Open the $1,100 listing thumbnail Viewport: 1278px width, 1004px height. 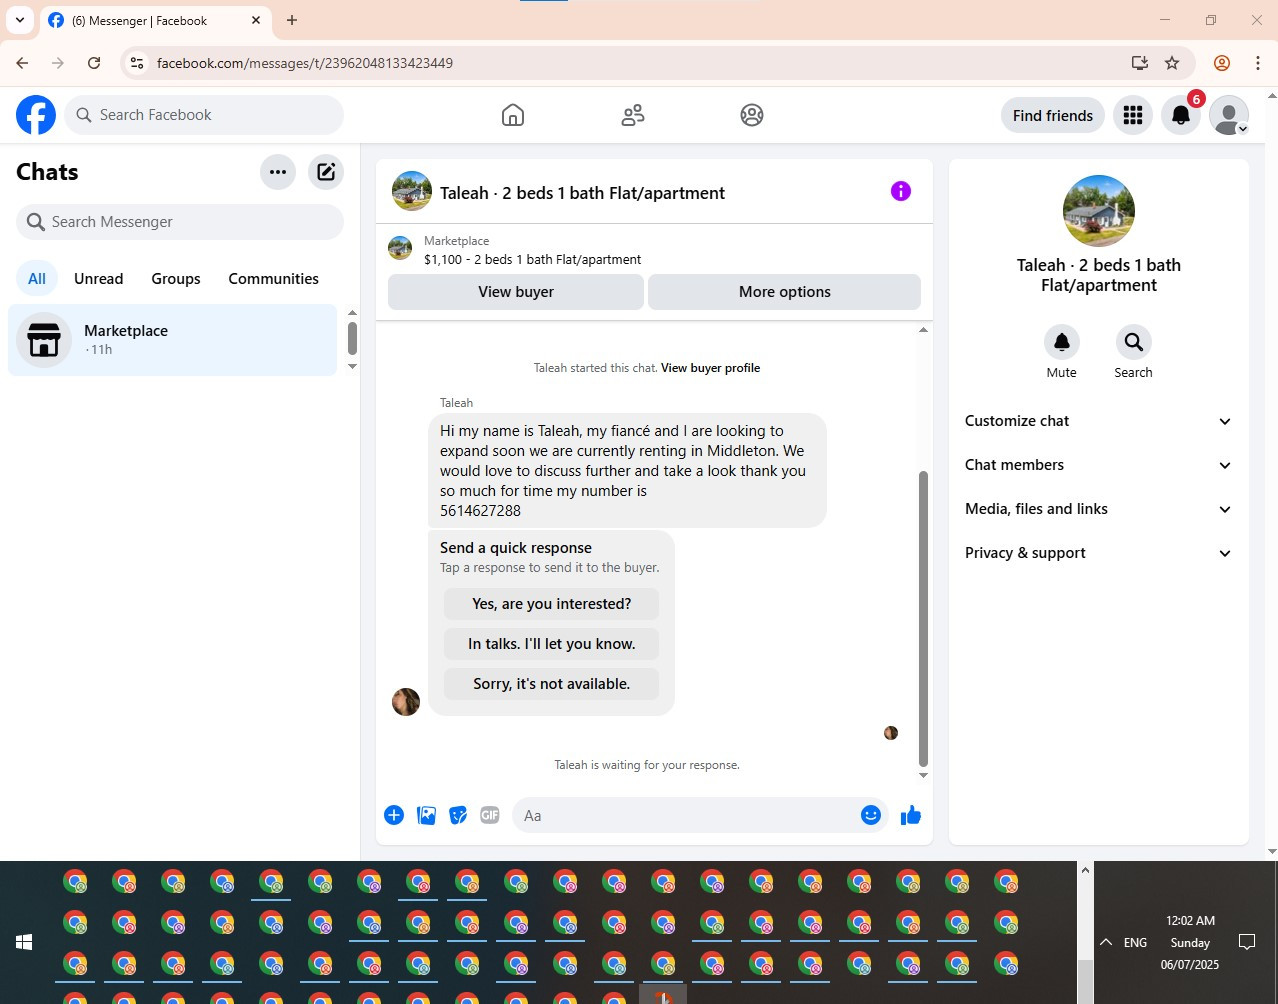[x=400, y=249]
